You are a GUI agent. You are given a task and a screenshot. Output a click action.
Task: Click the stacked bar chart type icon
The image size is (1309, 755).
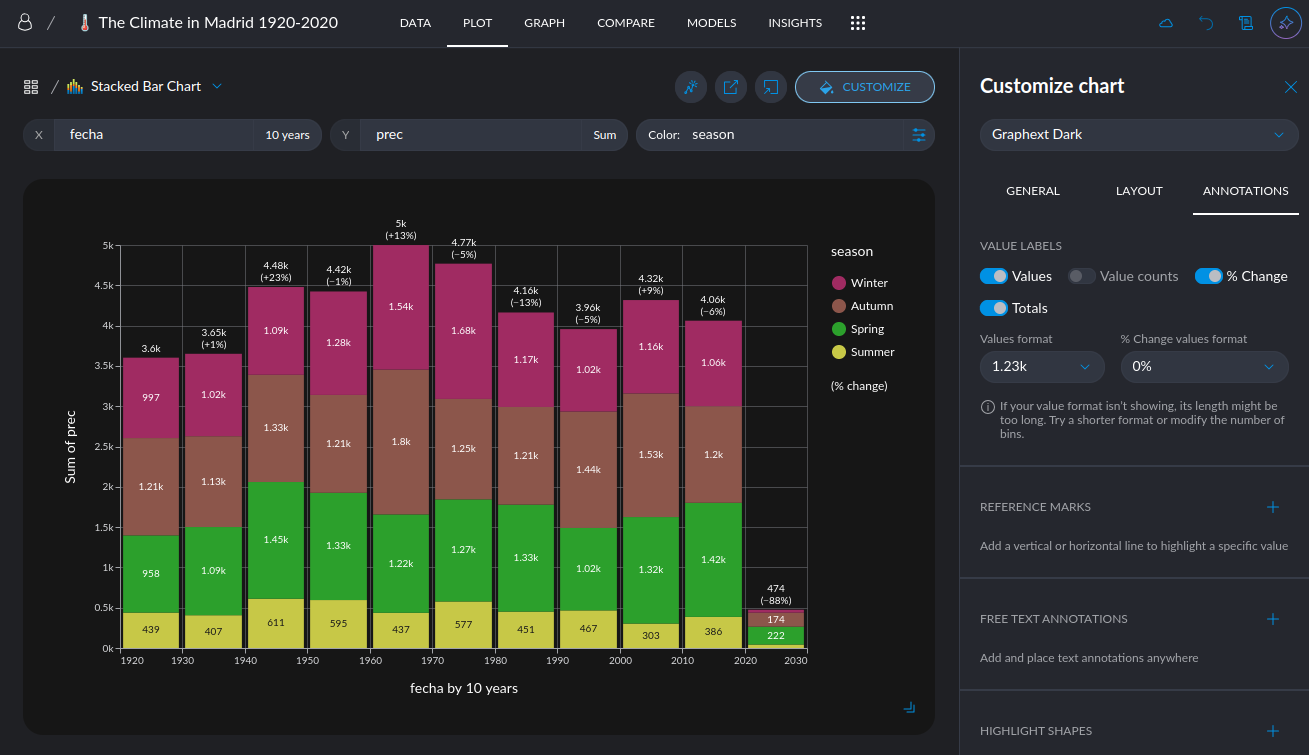[x=75, y=87]
